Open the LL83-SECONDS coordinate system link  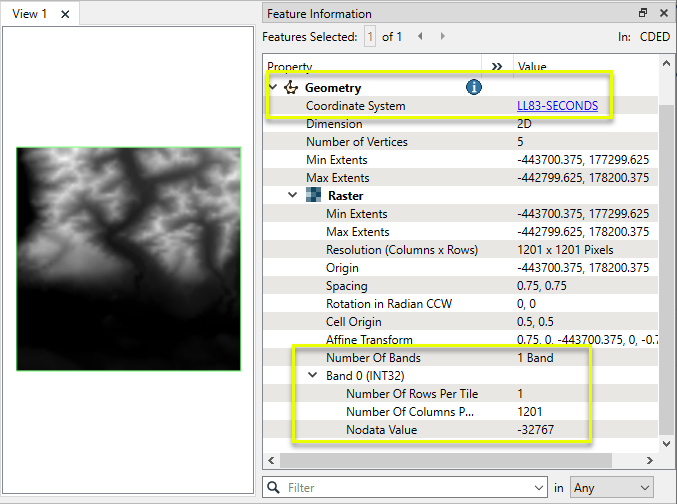(x=557, y=106)
